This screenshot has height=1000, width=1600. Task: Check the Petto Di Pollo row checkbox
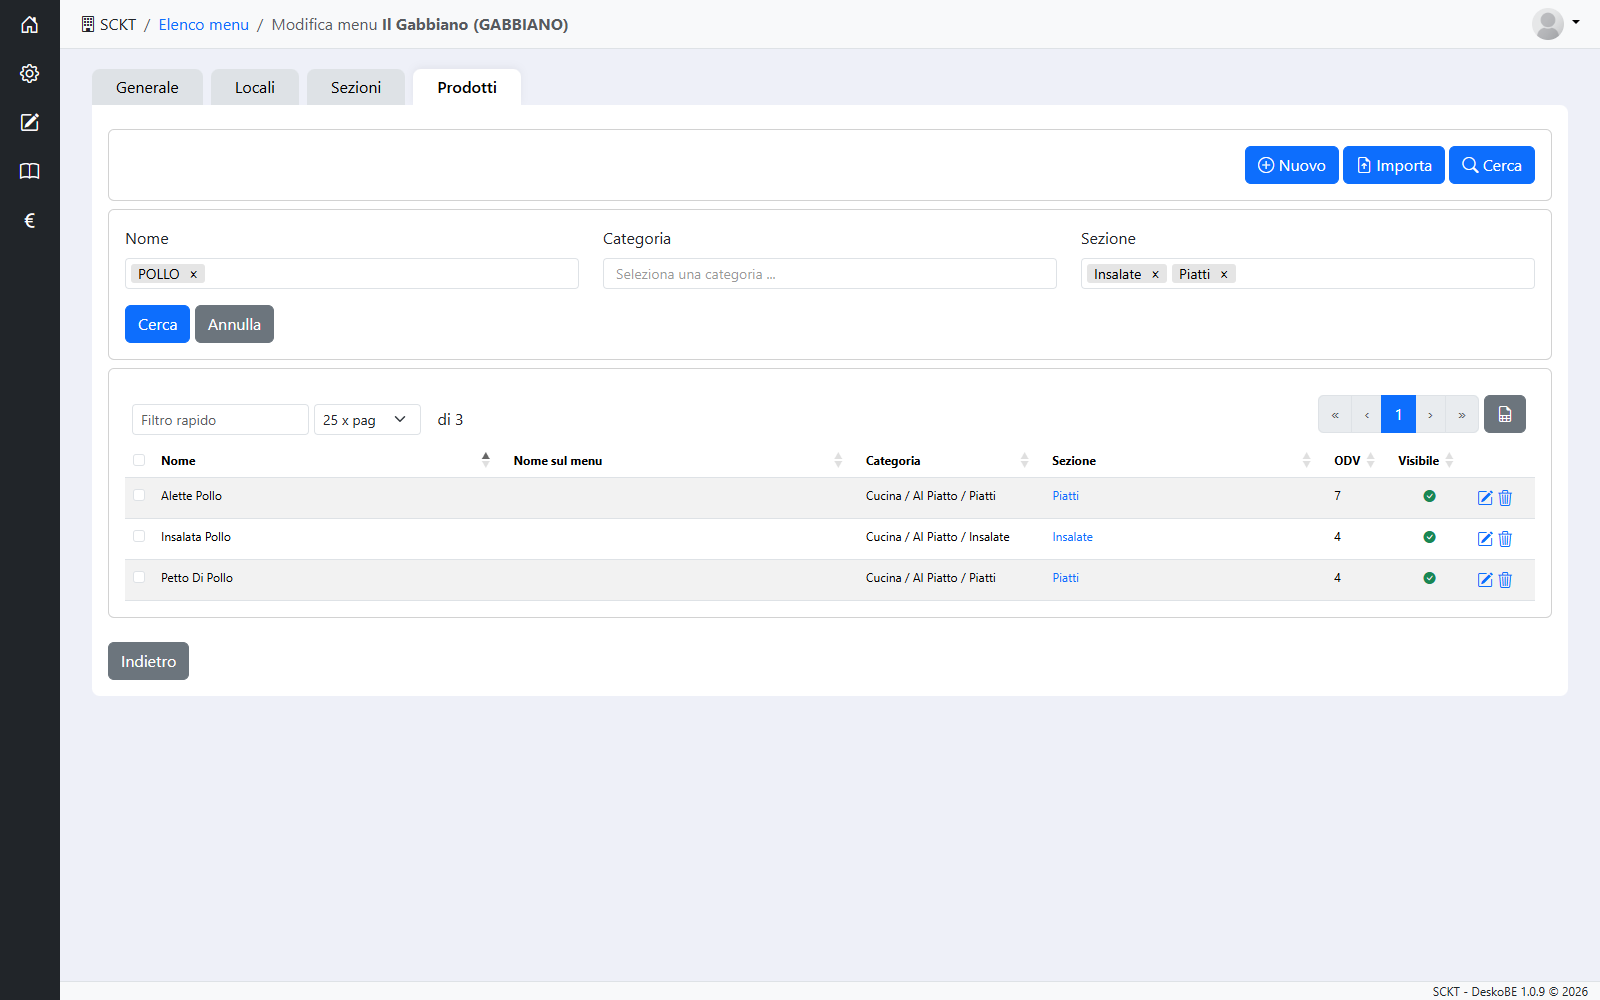[x=139, y=577]
